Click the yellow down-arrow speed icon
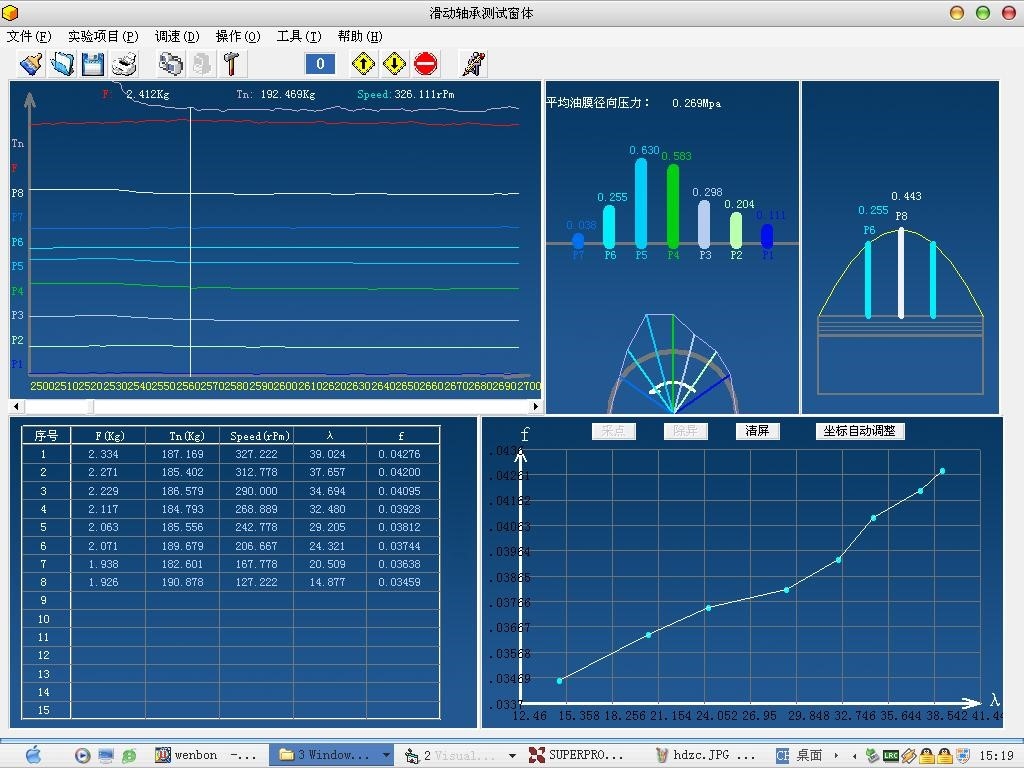Image resolution: width=1024 pixels, height=768 pixels. [395, 64]
